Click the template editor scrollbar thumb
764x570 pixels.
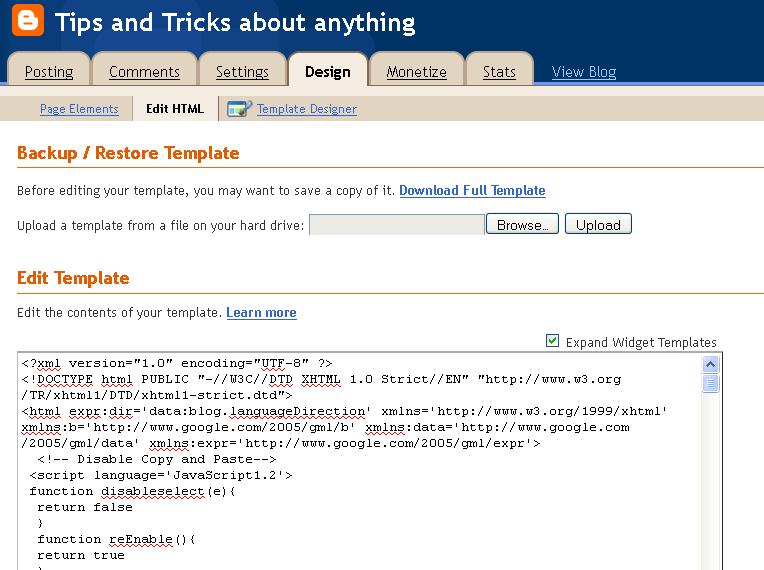point(710,383)
